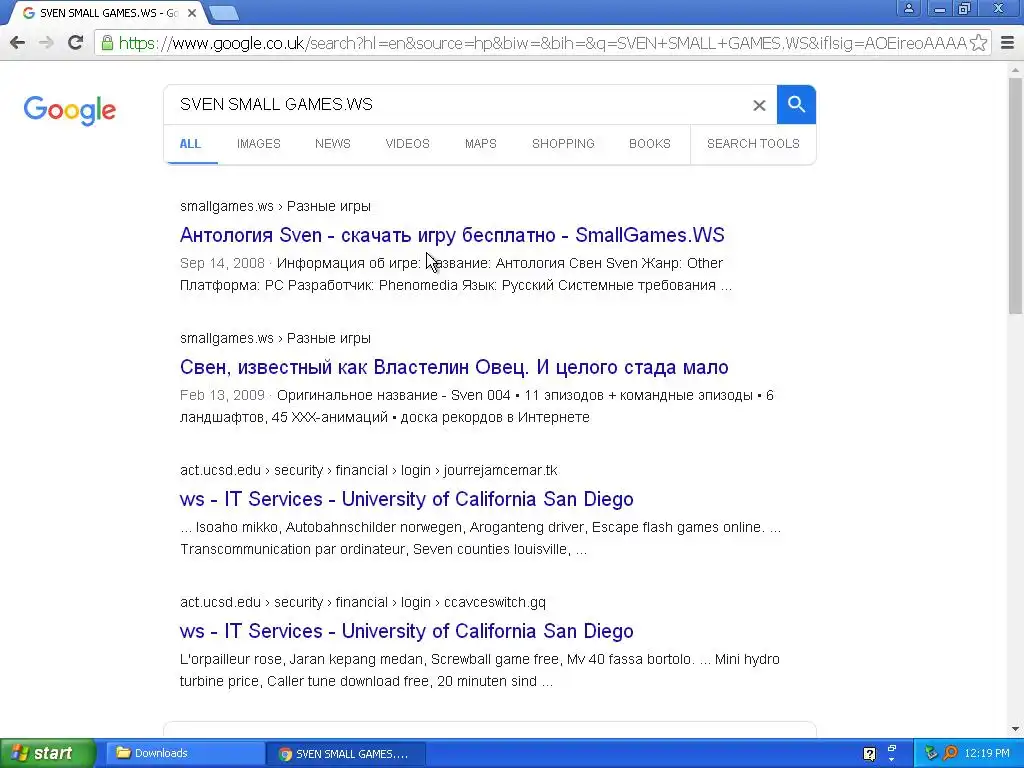The image size is (1024, 768).
Task: Click the vertical scrollbar thumb
Action: click(x=1015, y=196)
